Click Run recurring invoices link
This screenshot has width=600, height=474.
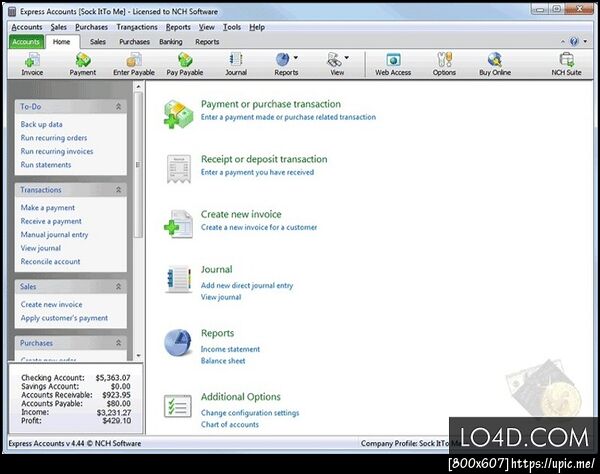pos(57,151)
